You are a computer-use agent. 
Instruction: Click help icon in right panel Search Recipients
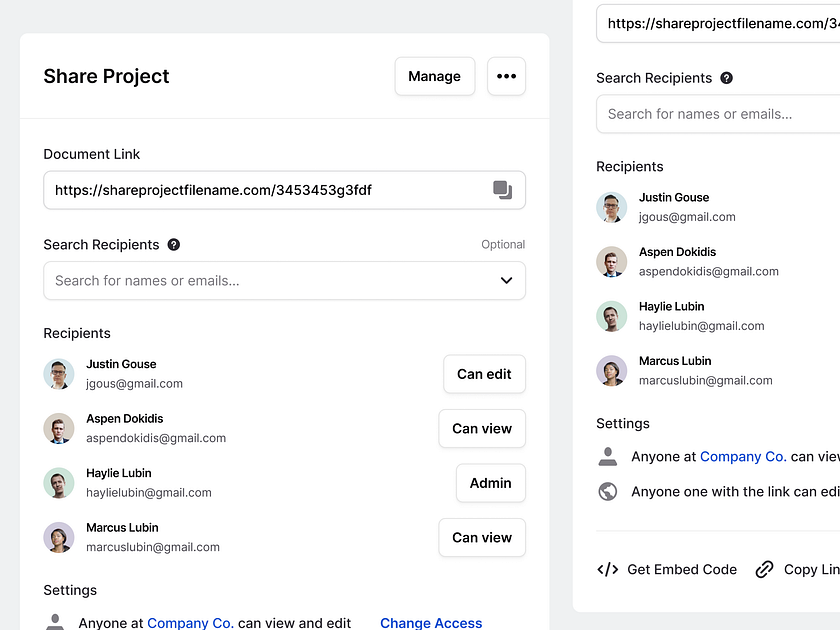pyautogui.click(x=727, y=78)
